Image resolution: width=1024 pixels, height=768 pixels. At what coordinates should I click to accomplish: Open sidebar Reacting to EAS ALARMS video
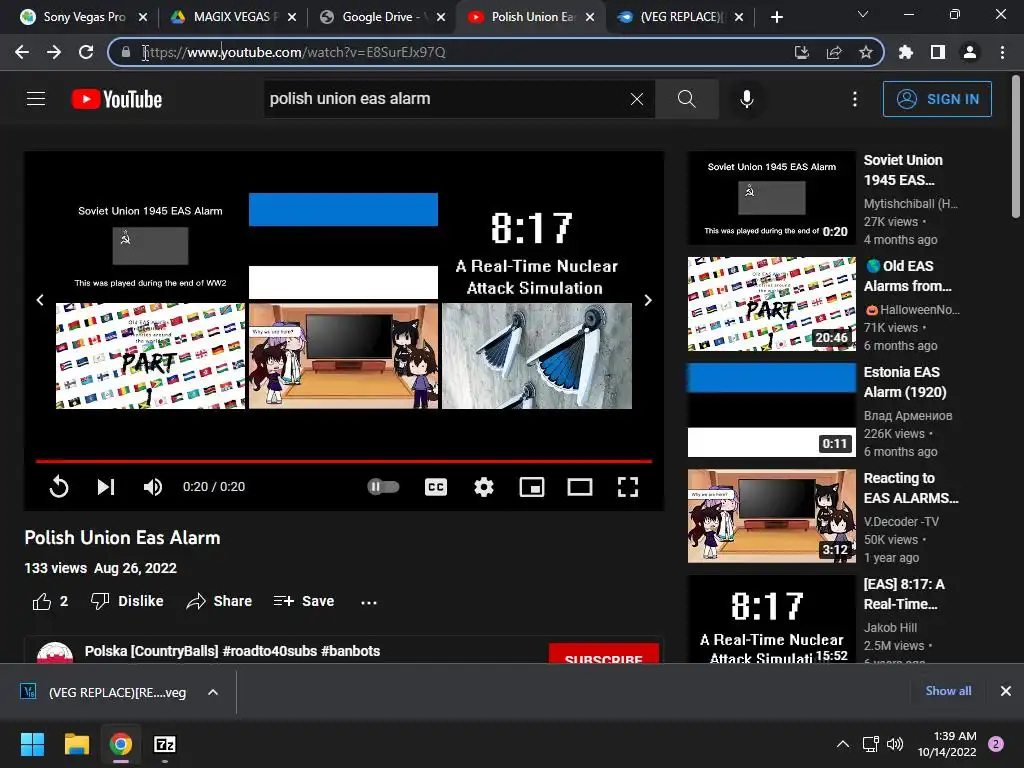pos(771,516)
